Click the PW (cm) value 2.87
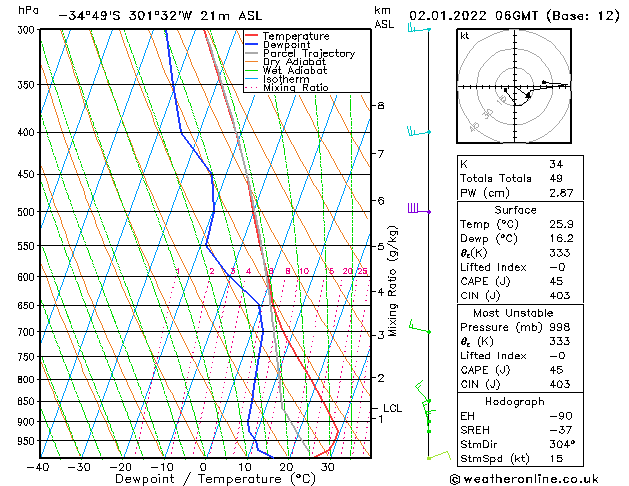The width and height of the screenshot is (629, 486). (561, 193)
